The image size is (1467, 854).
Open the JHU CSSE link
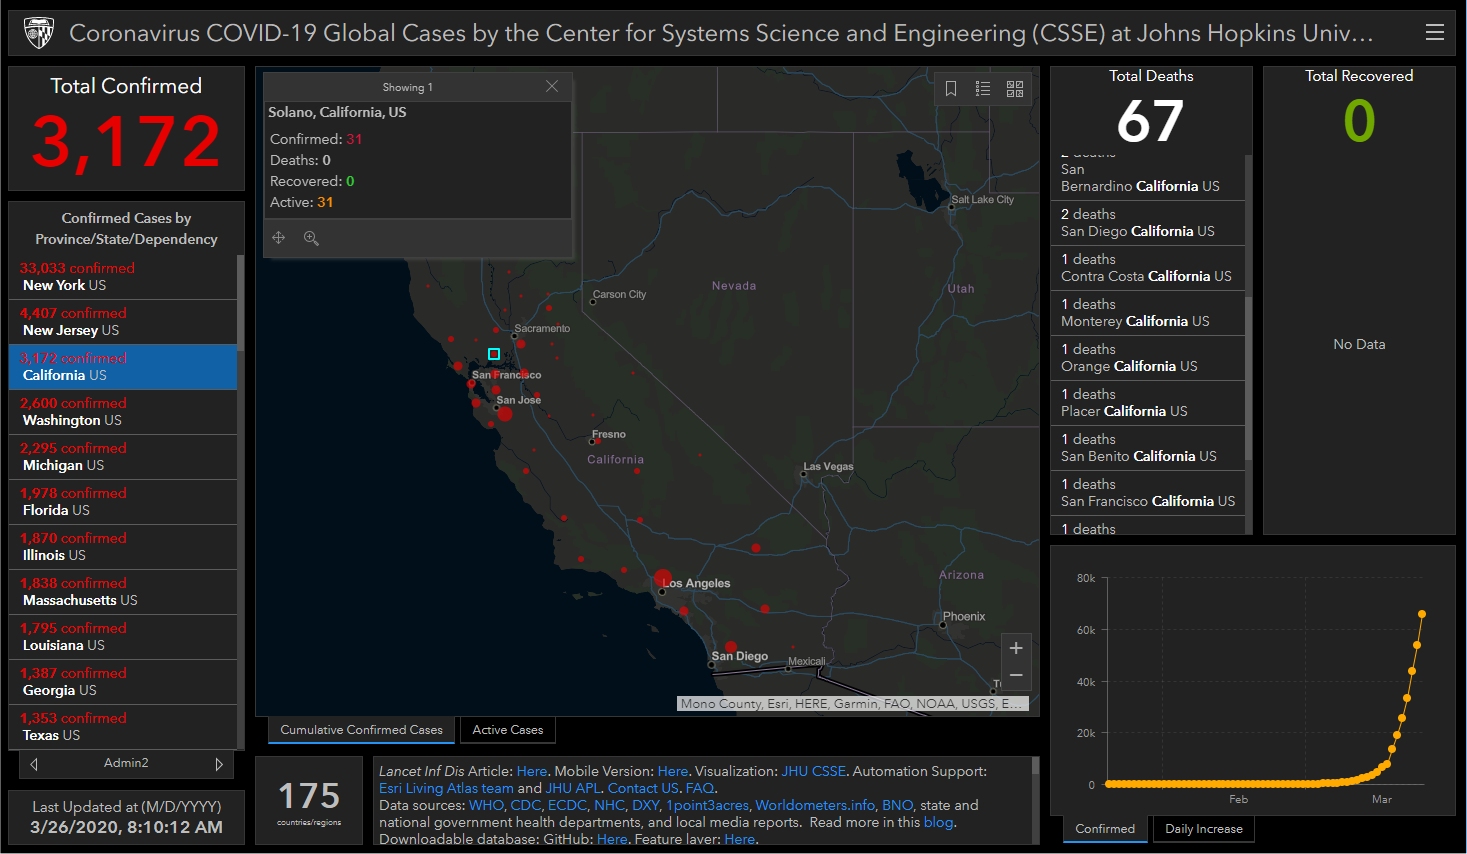[813, 772]
